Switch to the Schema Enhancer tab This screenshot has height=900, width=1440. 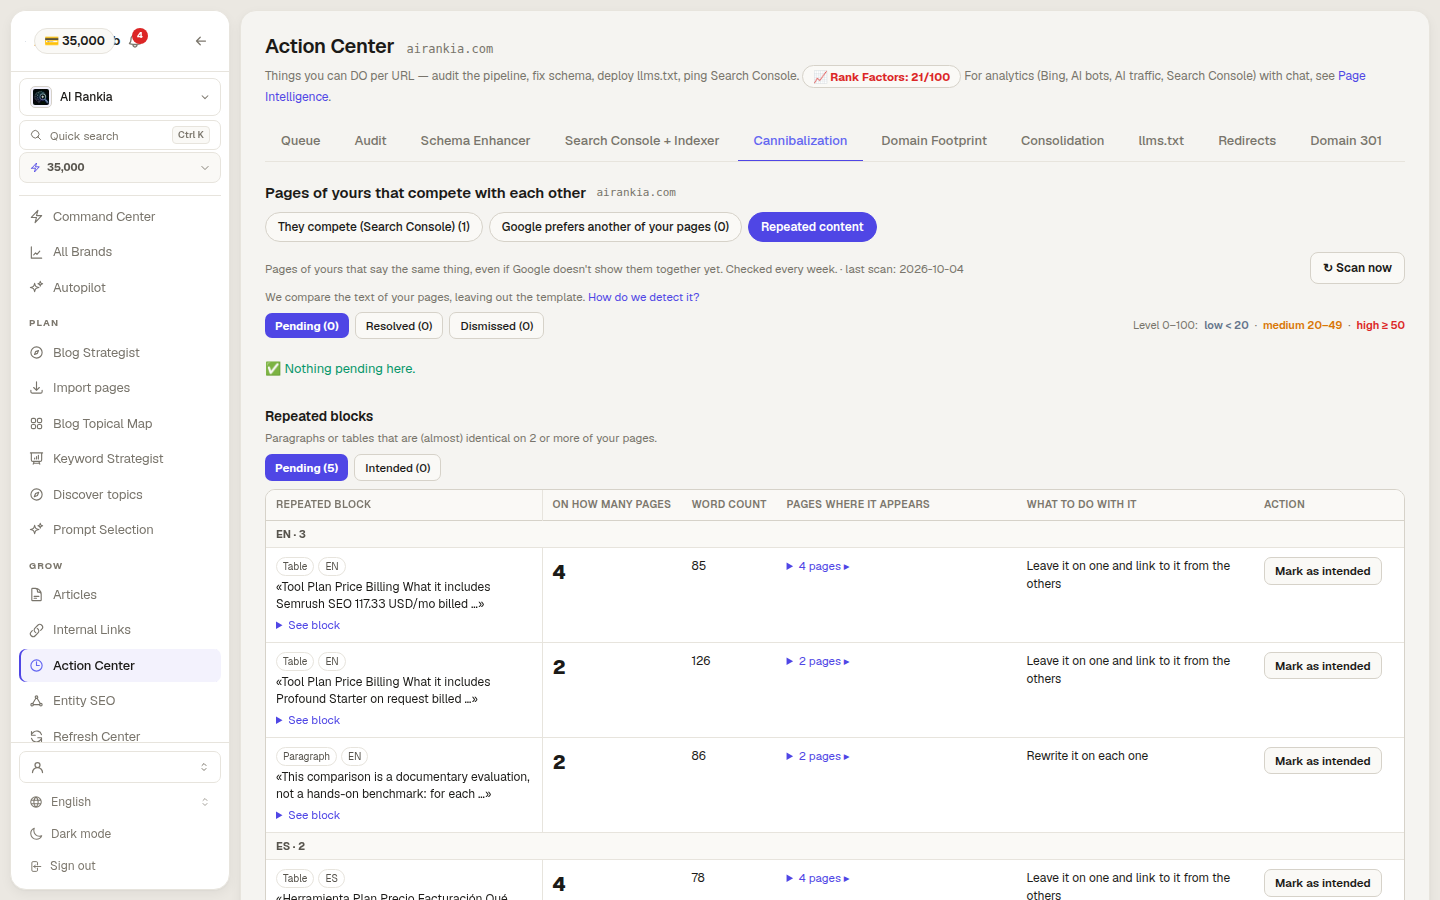click(x=475, y=141)
